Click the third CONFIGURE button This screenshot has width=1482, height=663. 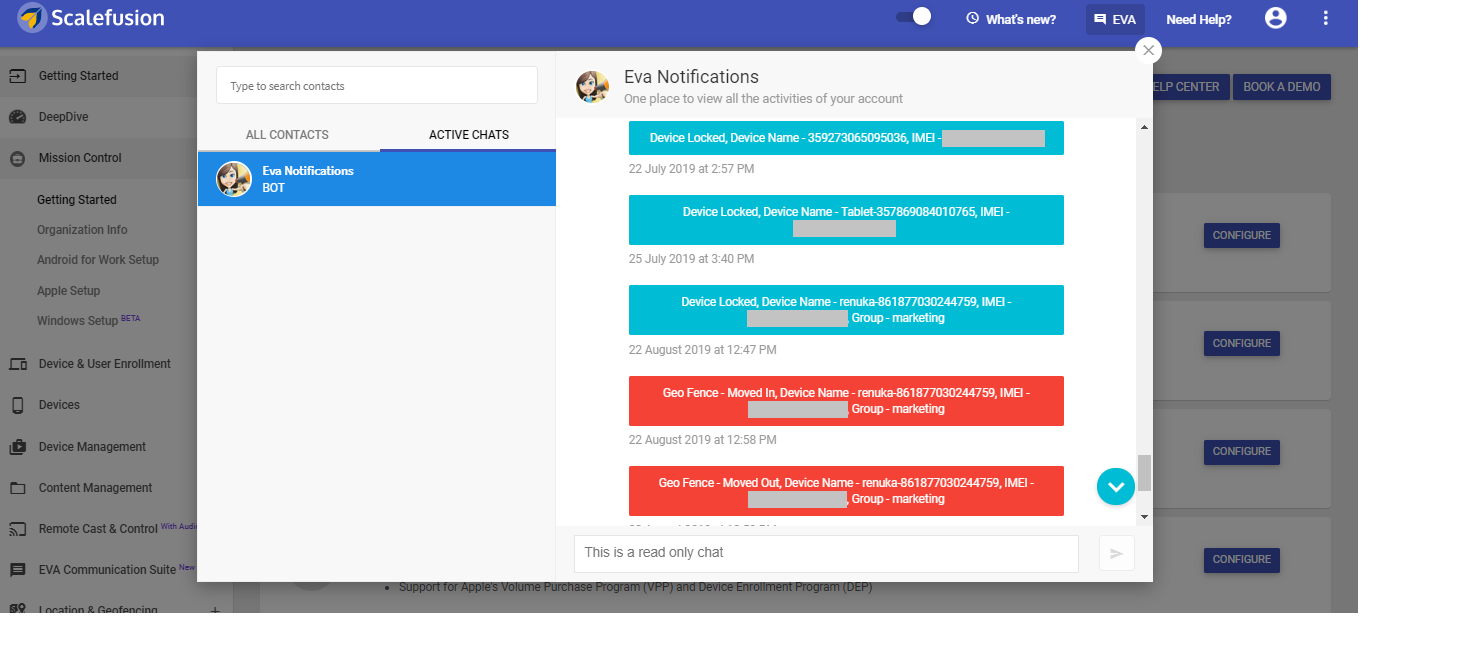click(1242, 451)
